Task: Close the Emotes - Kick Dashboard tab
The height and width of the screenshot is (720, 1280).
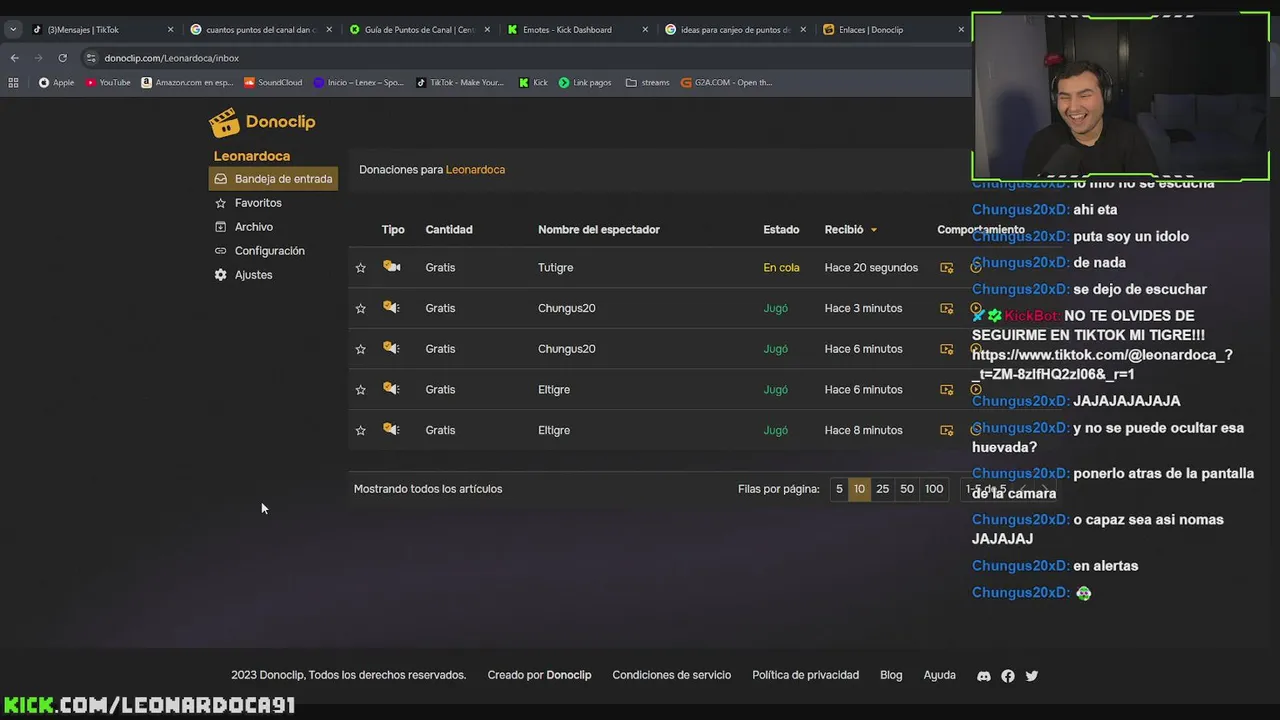Action: [x=645, y=30]
